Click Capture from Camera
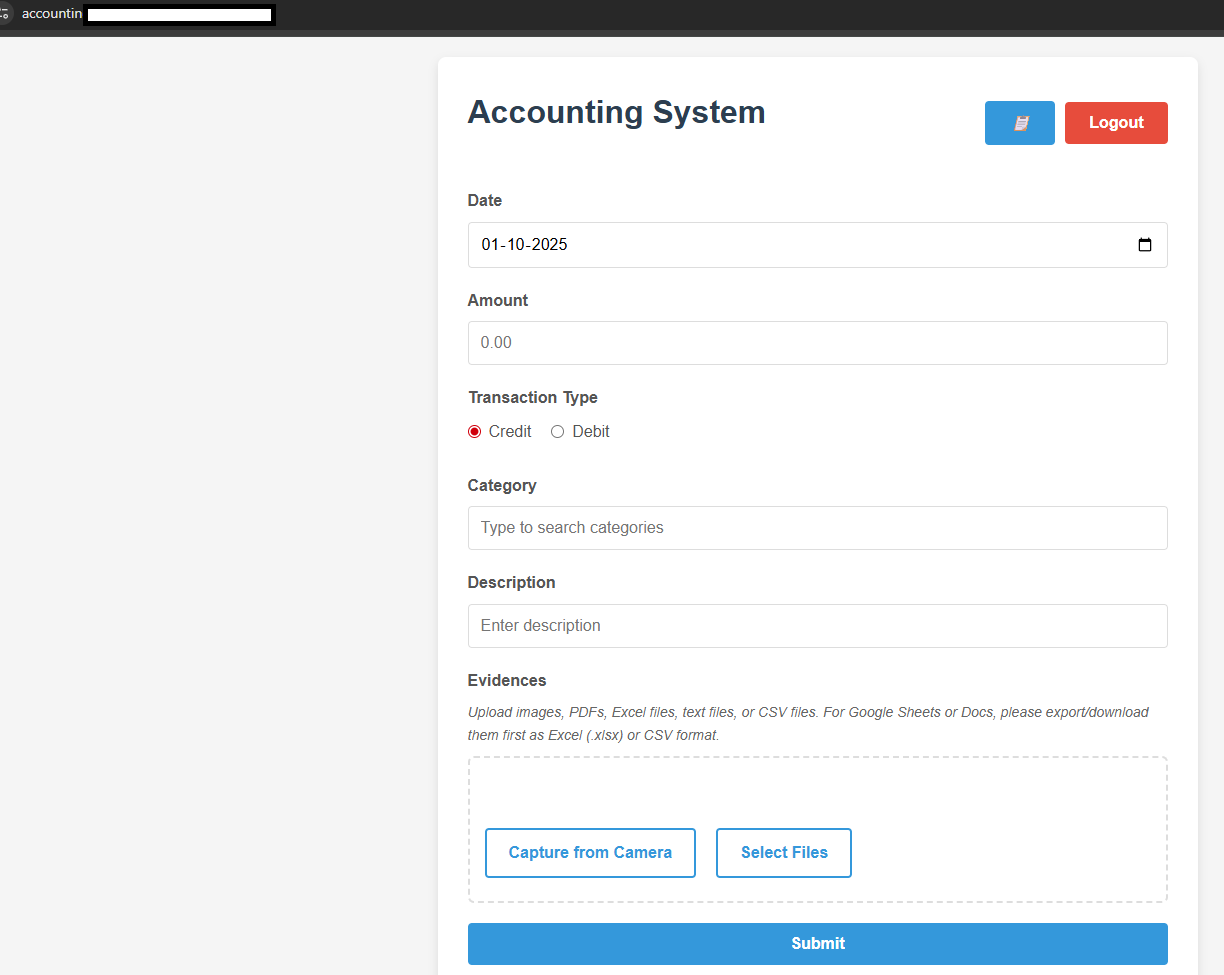The height and width of the screenshot is (975, 1224). click(x=590, y=852)
